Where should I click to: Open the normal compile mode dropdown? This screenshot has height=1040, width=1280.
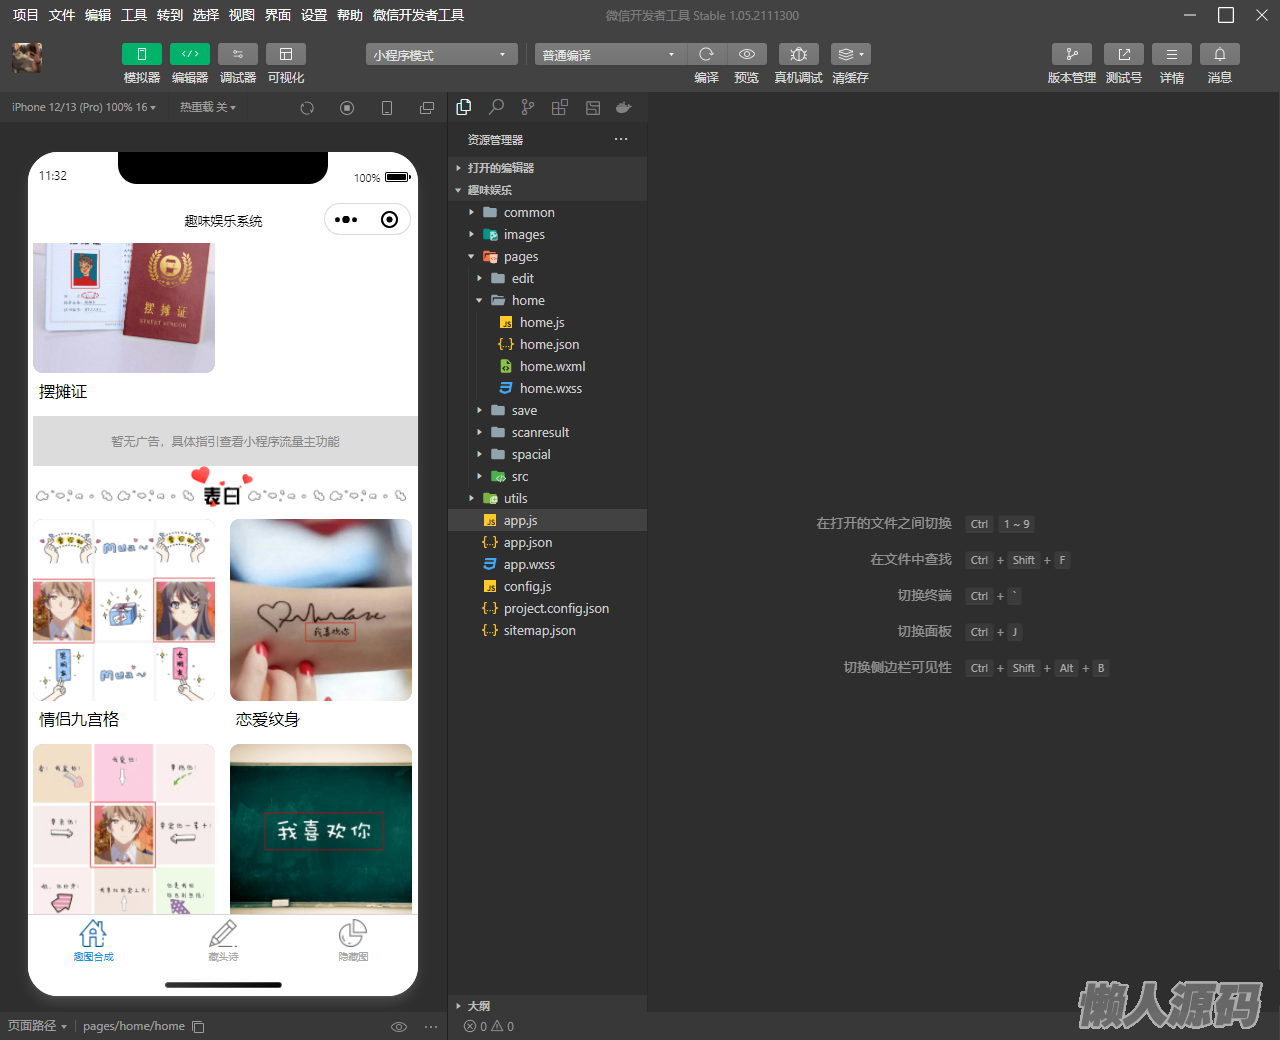pyautogui.click(x=609, y=55)
